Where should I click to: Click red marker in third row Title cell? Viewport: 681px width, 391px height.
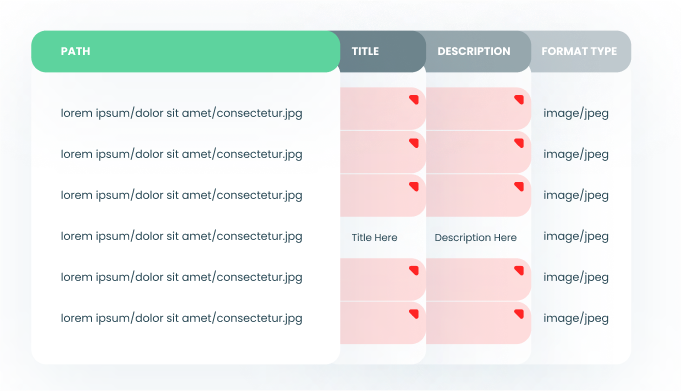coord(414,187)
